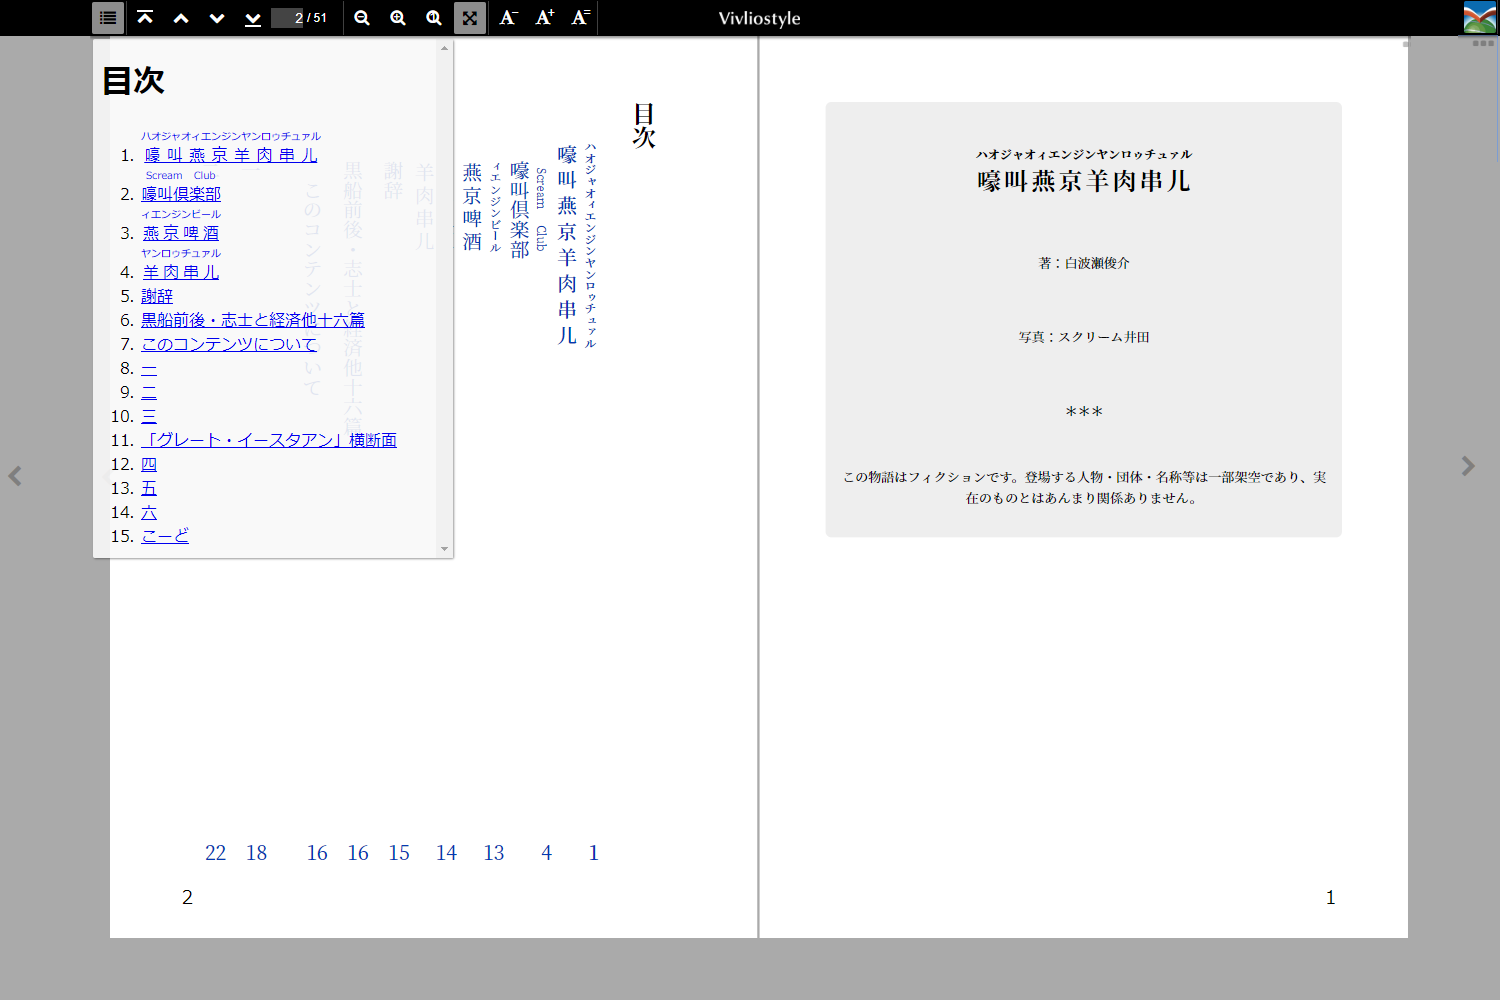Open TOC entry 六 (item 14)
The height and width of the screenshot is (1000, 1500).
coord(149,512)
